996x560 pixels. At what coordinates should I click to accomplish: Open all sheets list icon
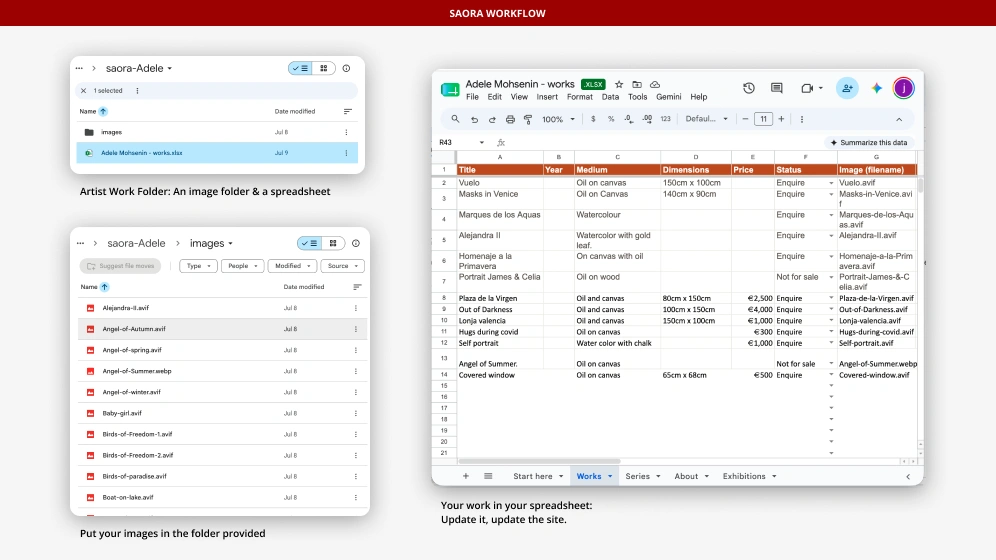[x=488, y=476]
